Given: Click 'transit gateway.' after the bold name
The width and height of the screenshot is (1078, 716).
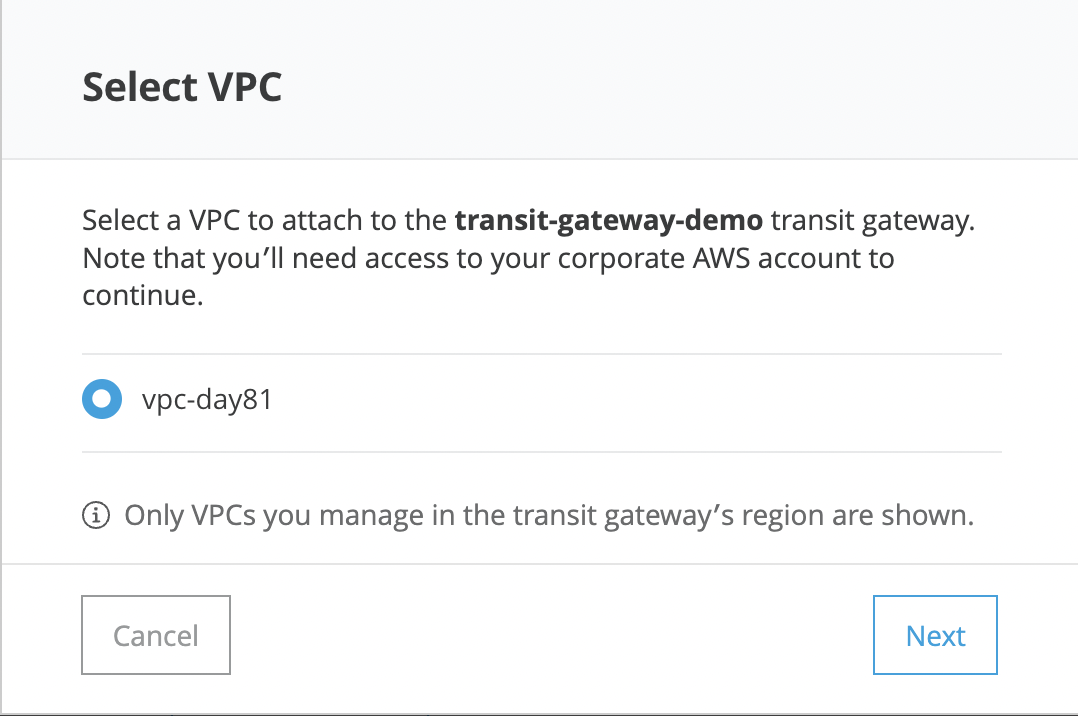Looking at the screenshot, I should (871, 221).
